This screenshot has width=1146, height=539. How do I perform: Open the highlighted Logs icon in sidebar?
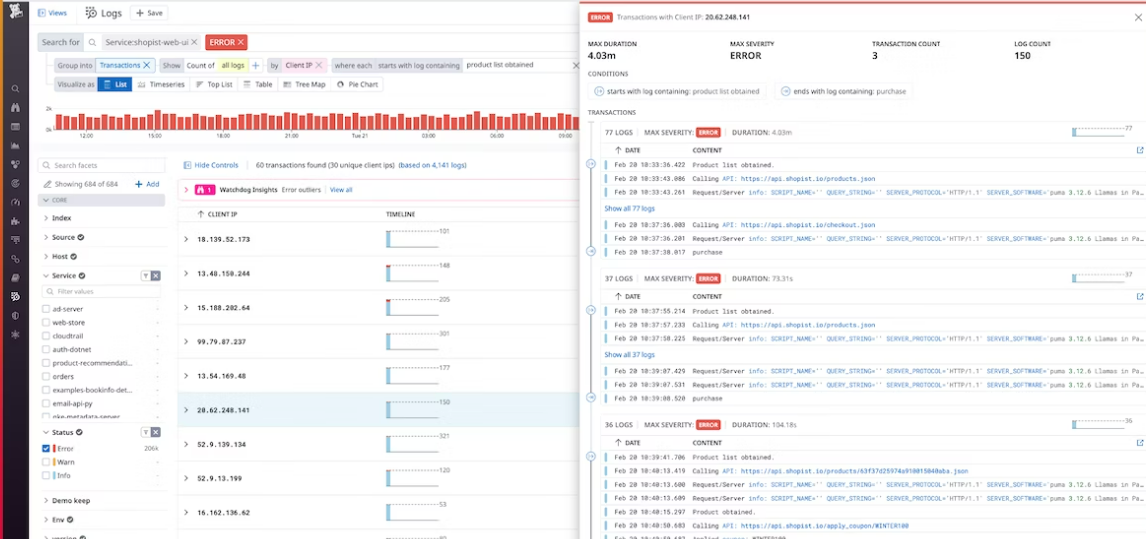click(15, 296)
